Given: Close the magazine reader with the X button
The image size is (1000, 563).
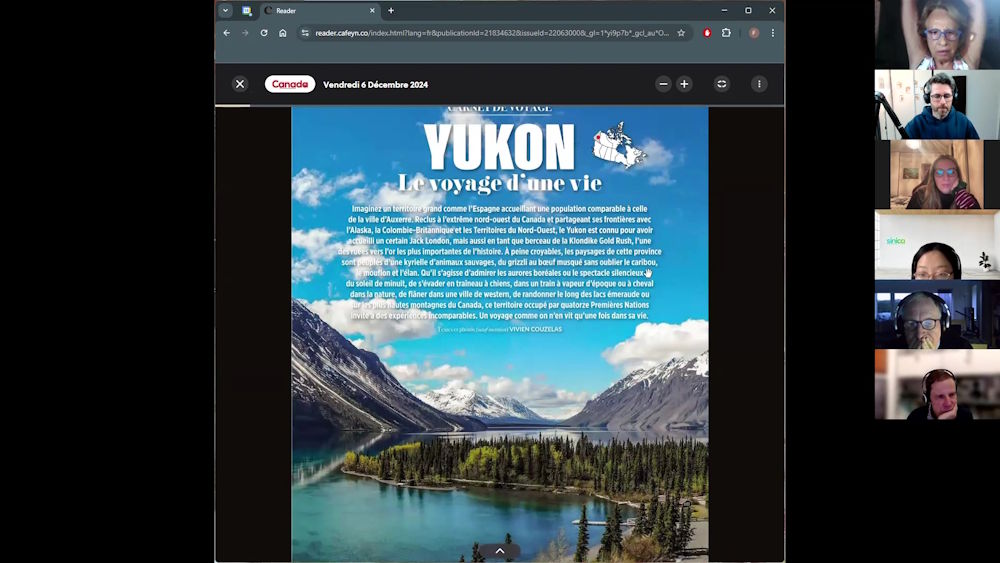Looking at the screenshot, I should coord(240,84).
